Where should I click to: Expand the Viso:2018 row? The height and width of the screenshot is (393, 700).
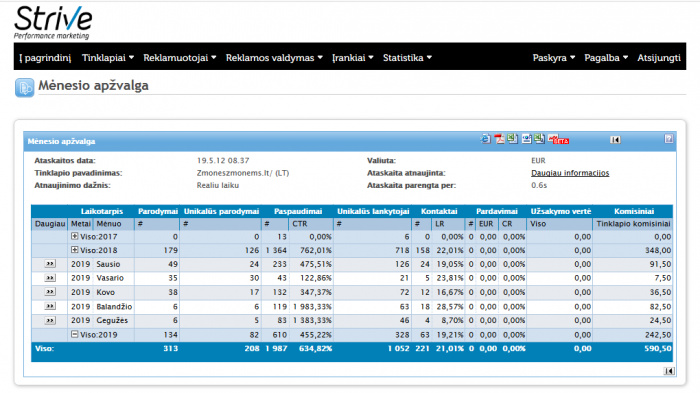pos(75,250)
